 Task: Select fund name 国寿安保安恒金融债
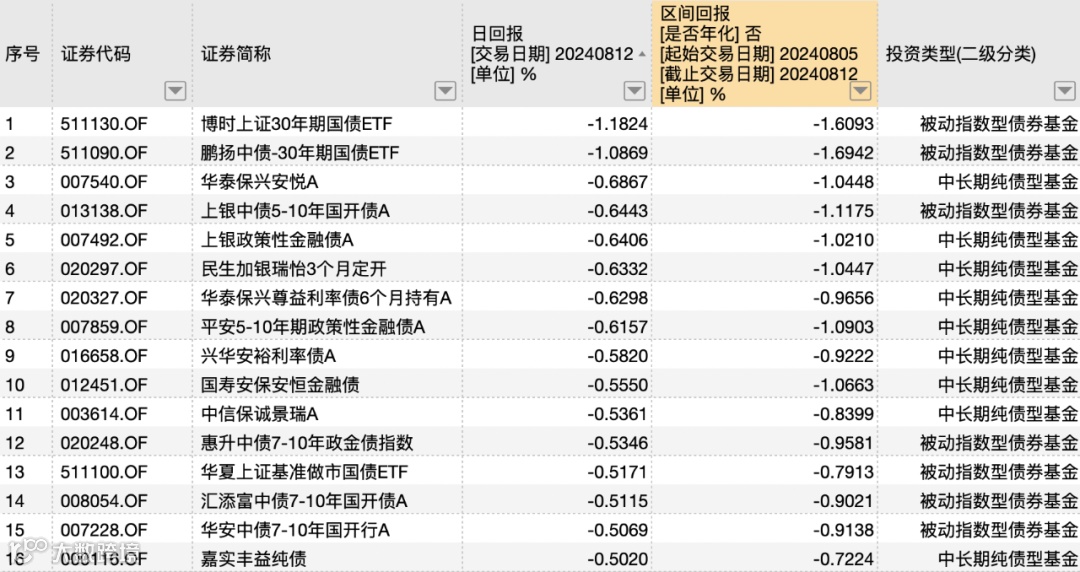280,385
